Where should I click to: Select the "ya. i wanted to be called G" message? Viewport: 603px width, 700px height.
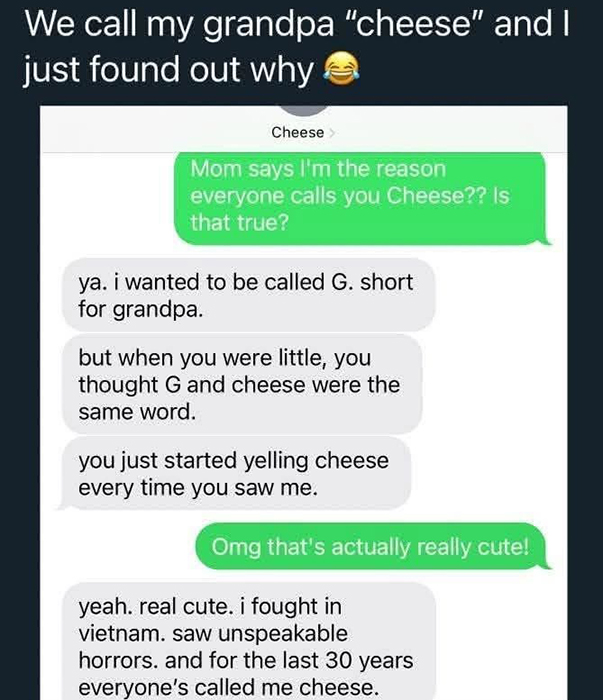[248, 295]
